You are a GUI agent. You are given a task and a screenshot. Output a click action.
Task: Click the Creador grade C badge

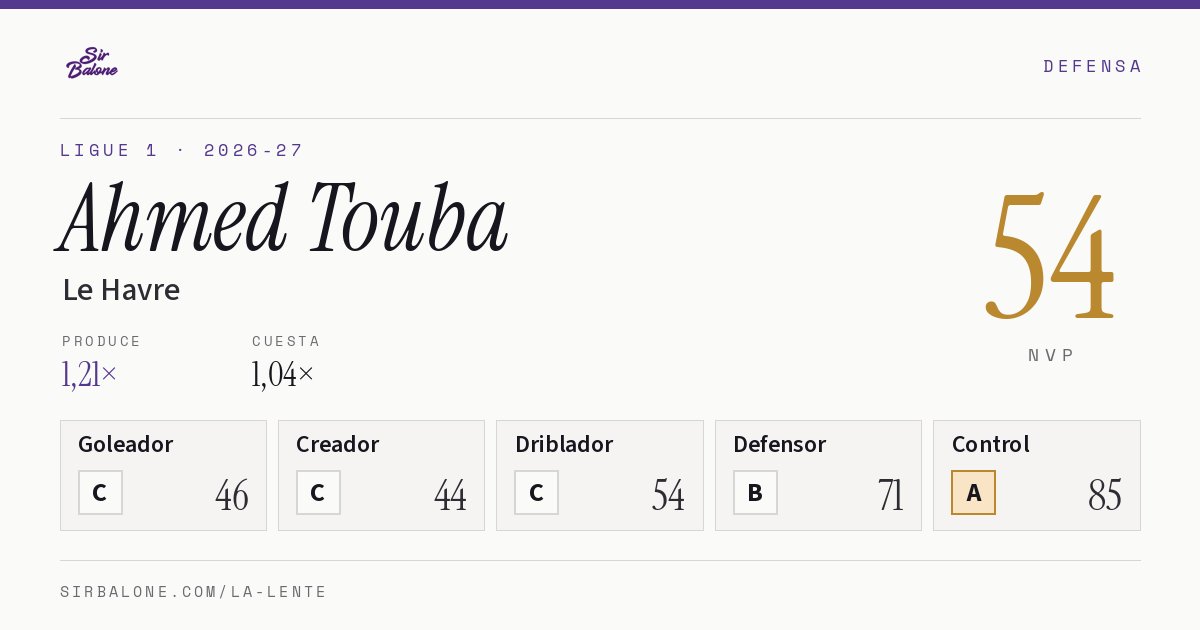(318, 493)
